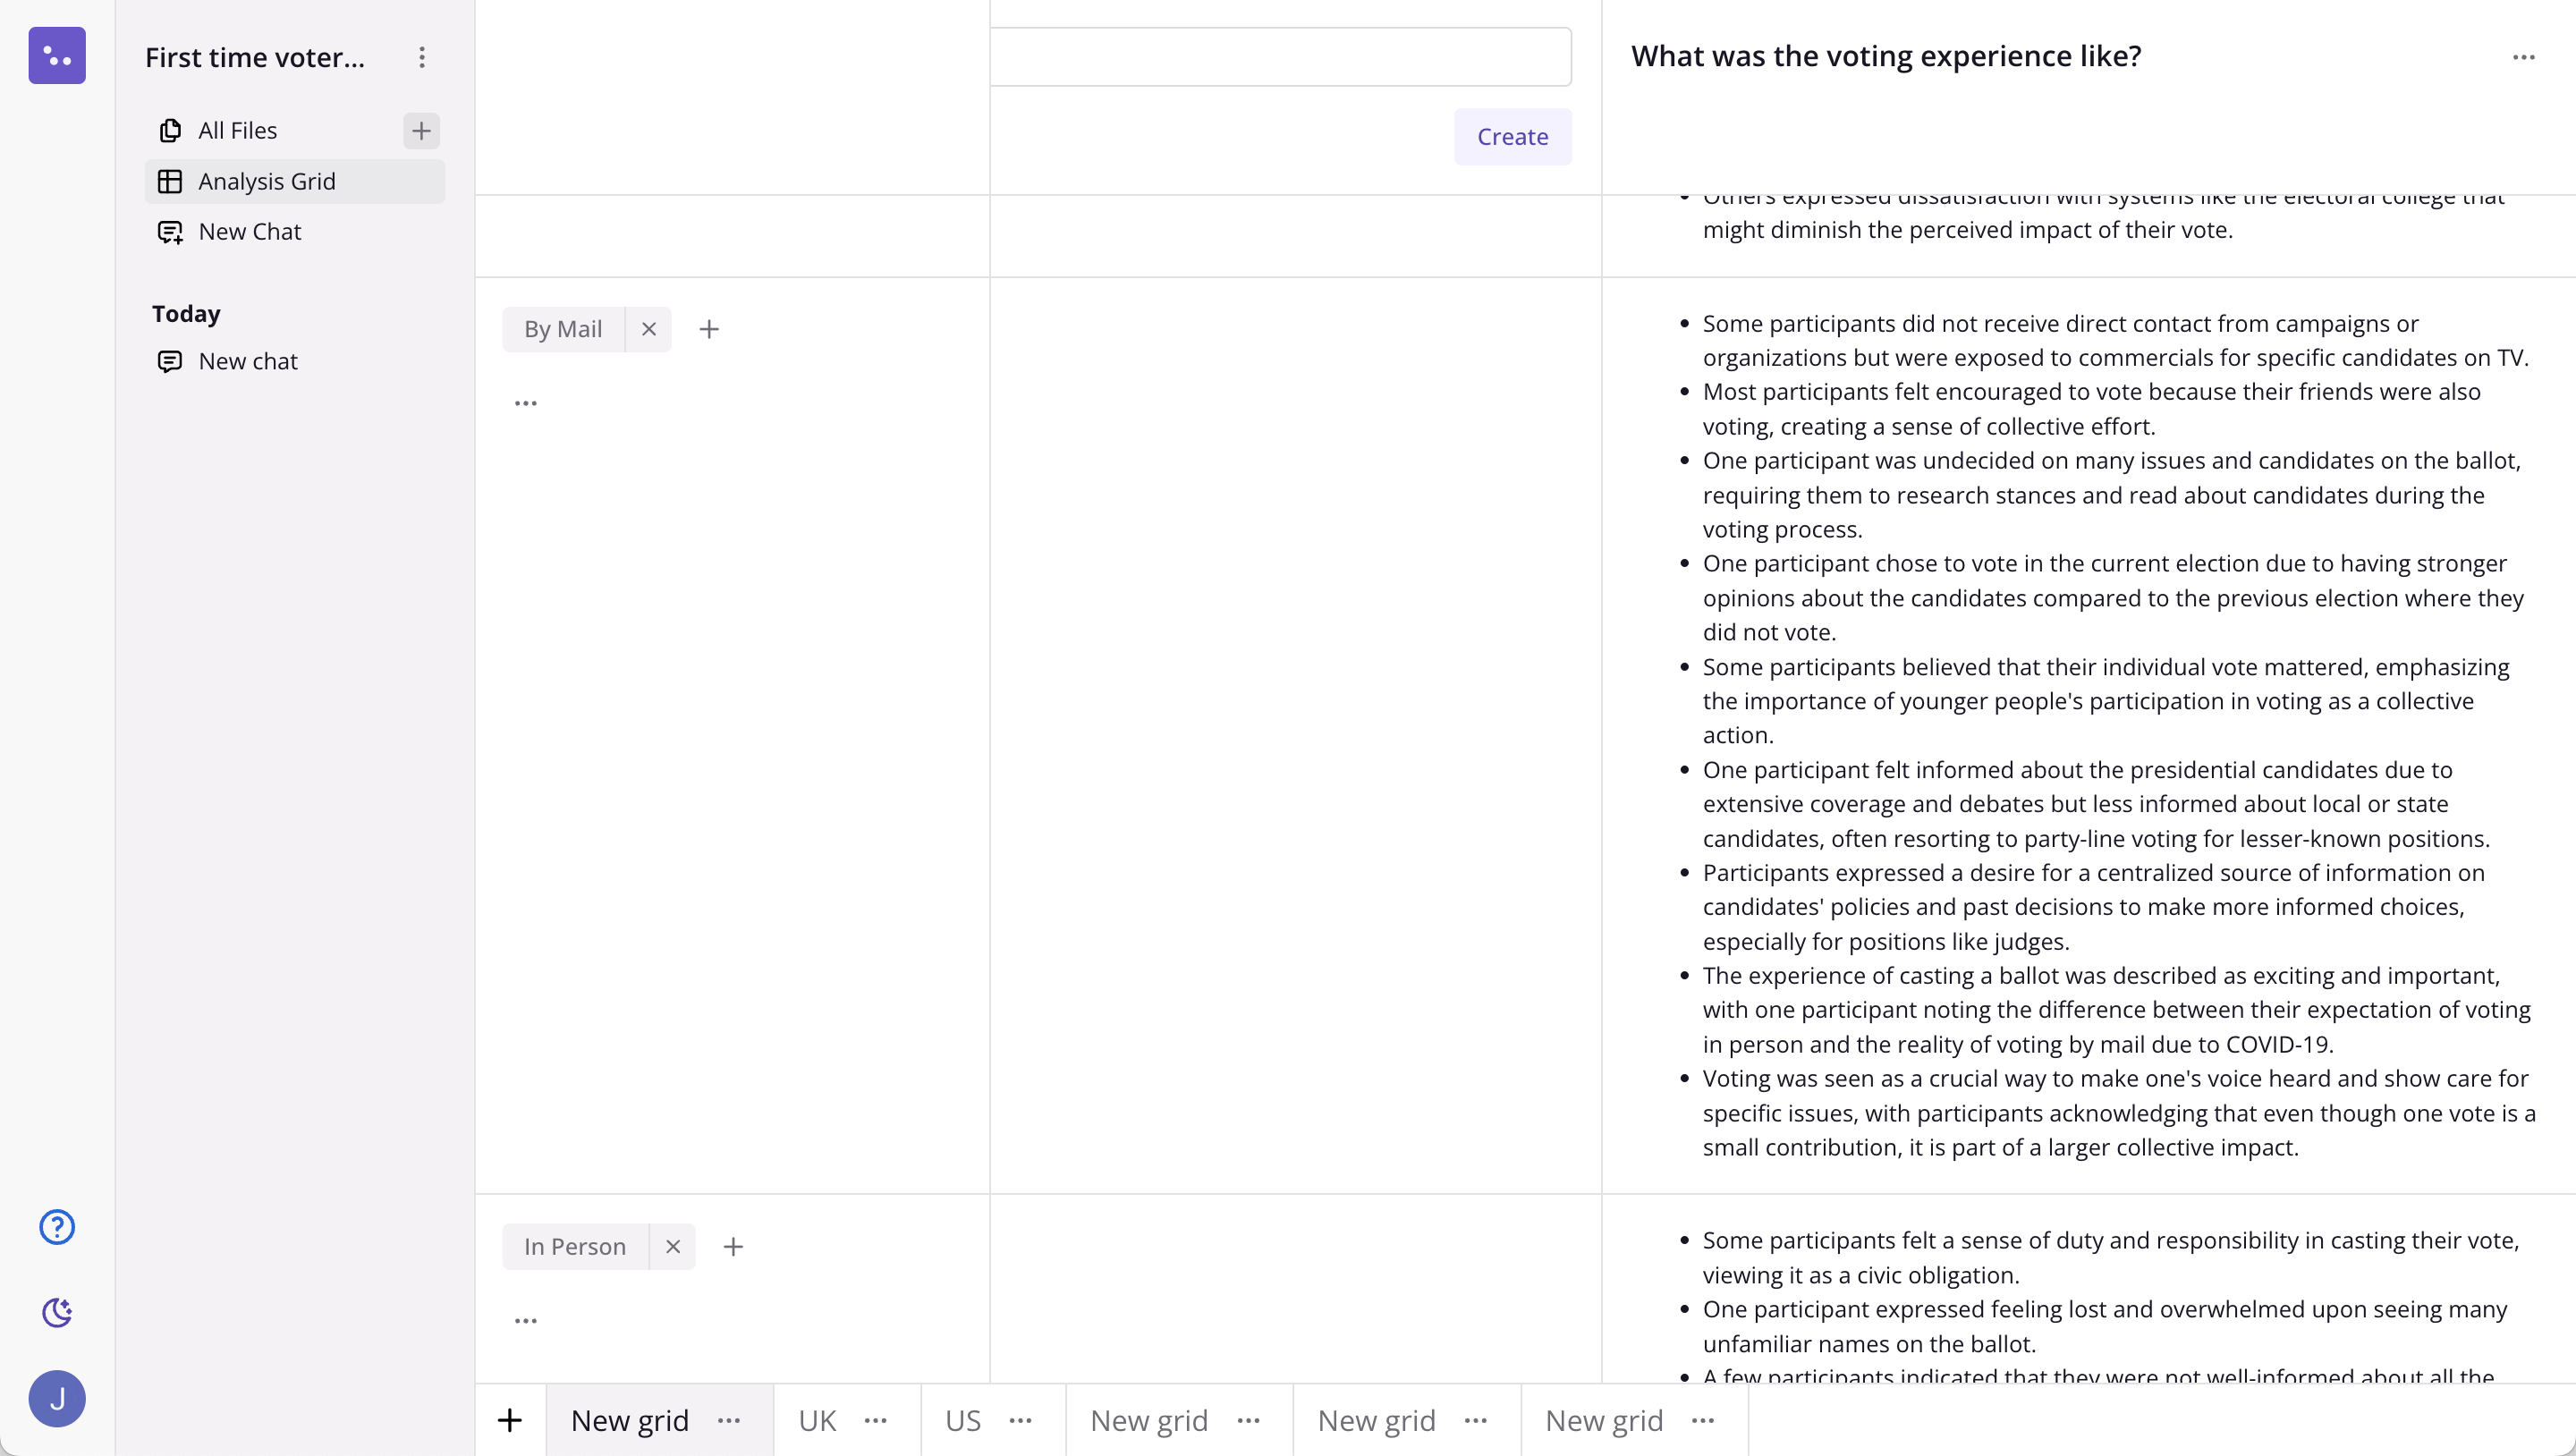Add a tag next to In Person
2576x1456 pixels.
pos(733,1247)
